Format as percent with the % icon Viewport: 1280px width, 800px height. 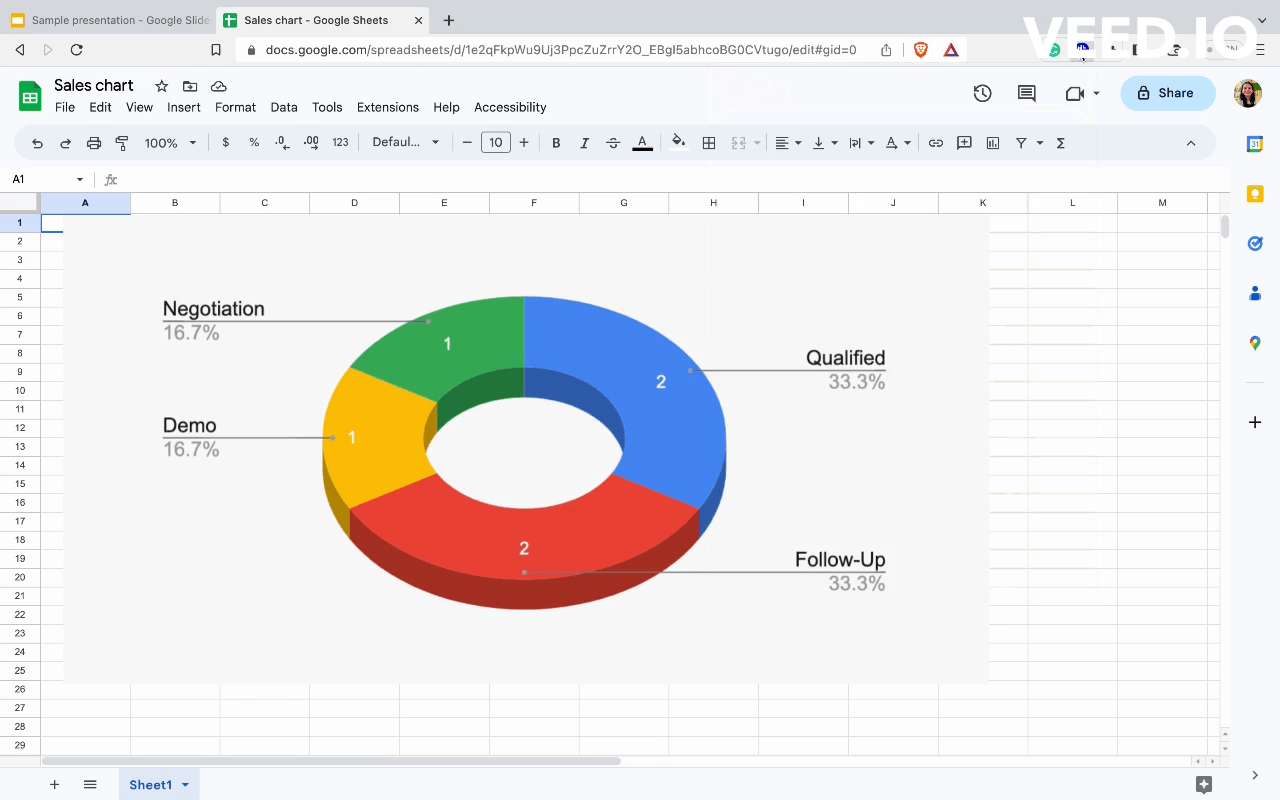[254, 143]
